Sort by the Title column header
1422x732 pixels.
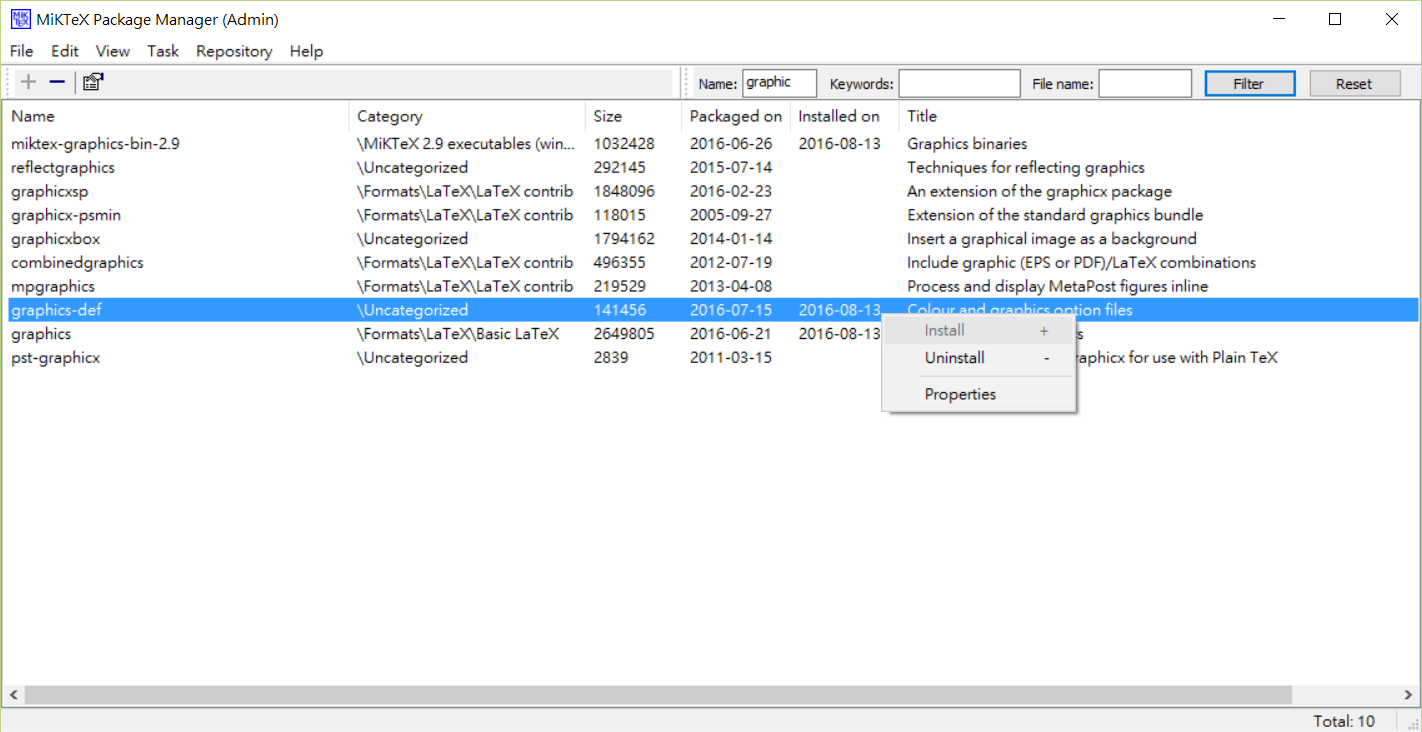click(1158, 116)
